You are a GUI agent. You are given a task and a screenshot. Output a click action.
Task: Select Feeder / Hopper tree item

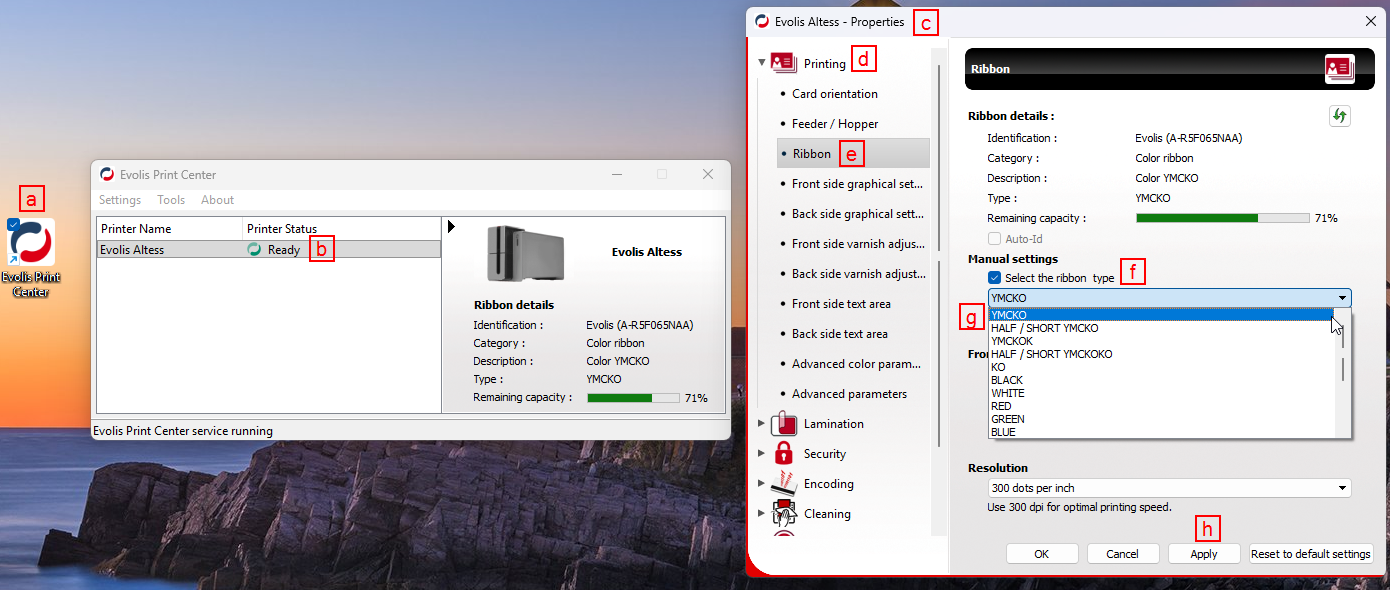point(835,123)
